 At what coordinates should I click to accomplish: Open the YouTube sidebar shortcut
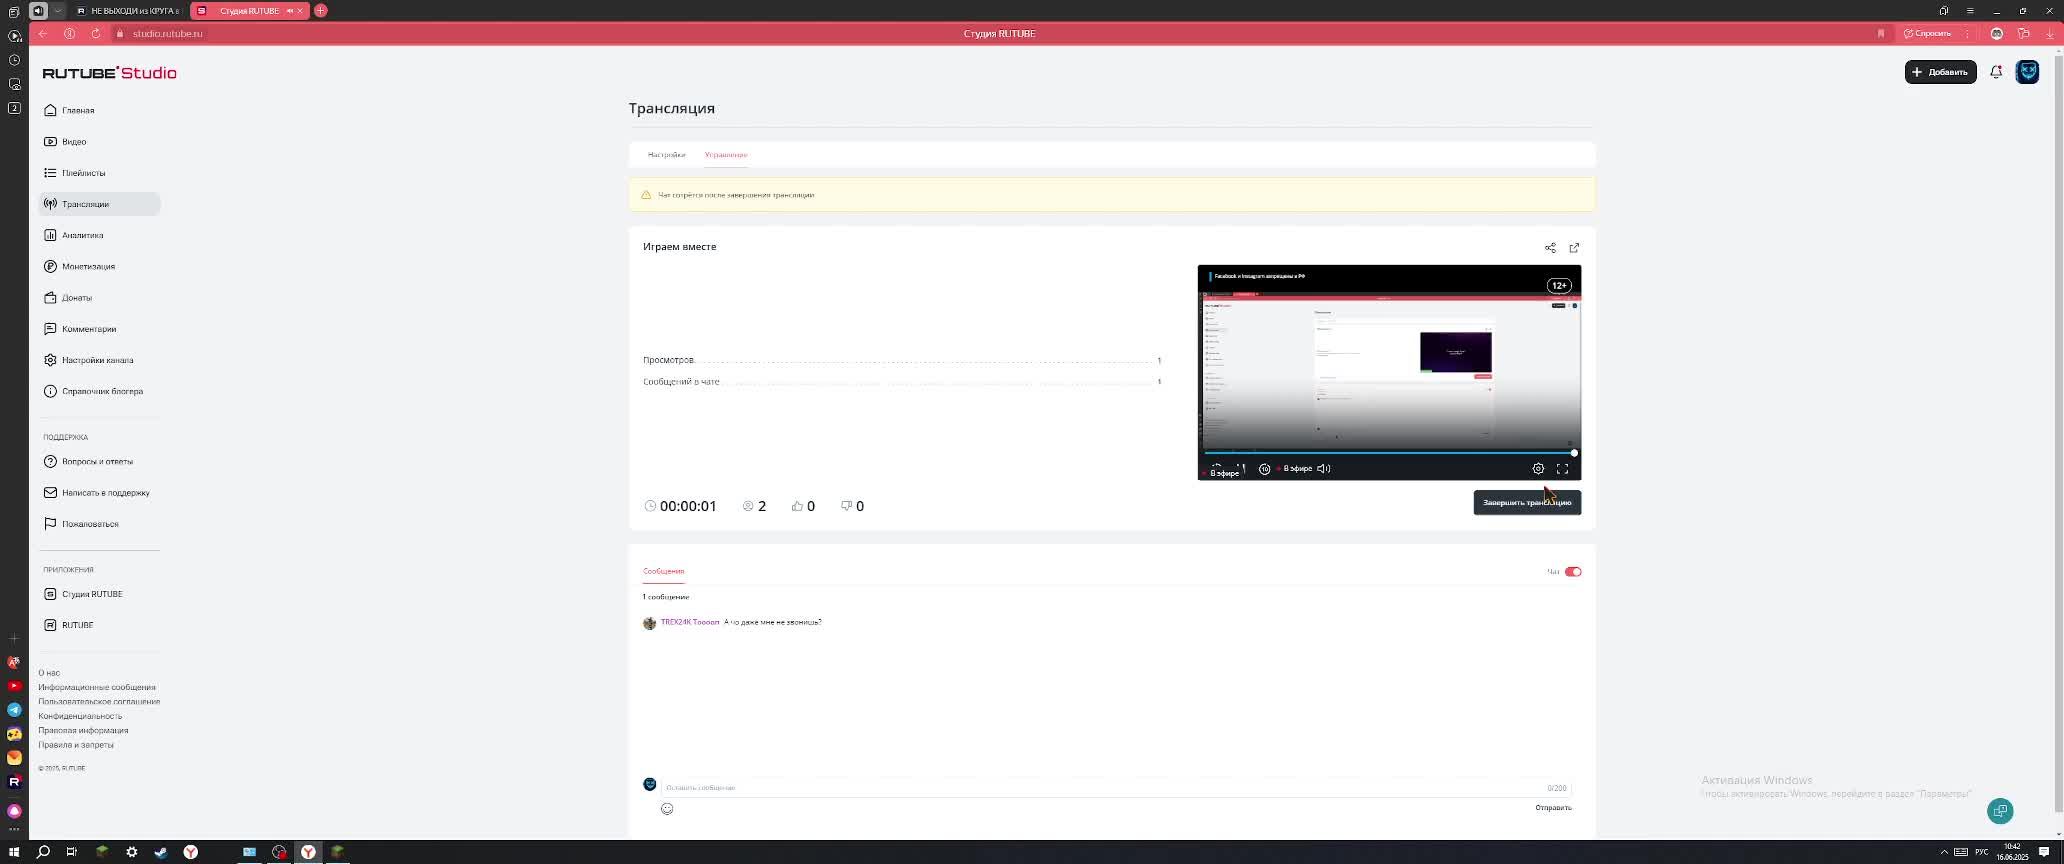pyautogui.click(x=14, y=686)
